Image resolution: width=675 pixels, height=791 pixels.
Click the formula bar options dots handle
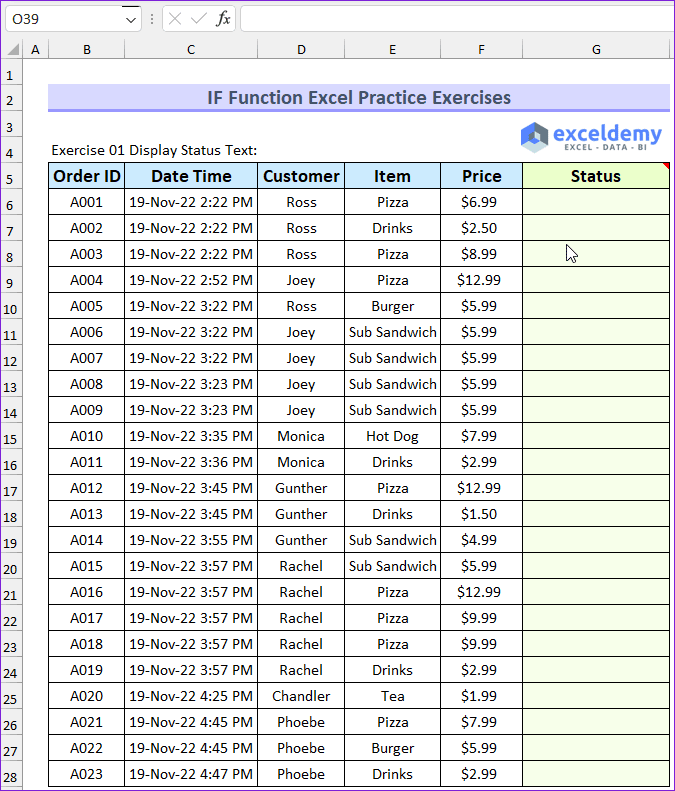(x=152, y=18)
